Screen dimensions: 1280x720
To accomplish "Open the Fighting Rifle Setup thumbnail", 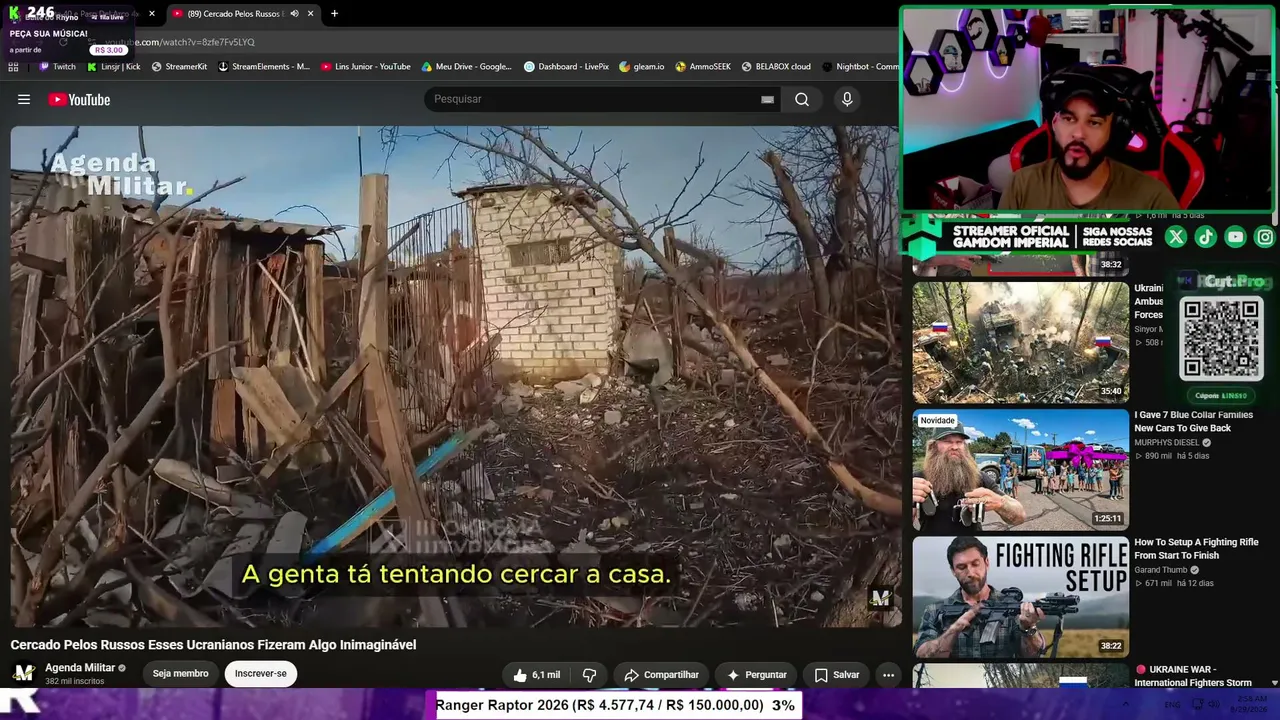I will pos(1020,597).
